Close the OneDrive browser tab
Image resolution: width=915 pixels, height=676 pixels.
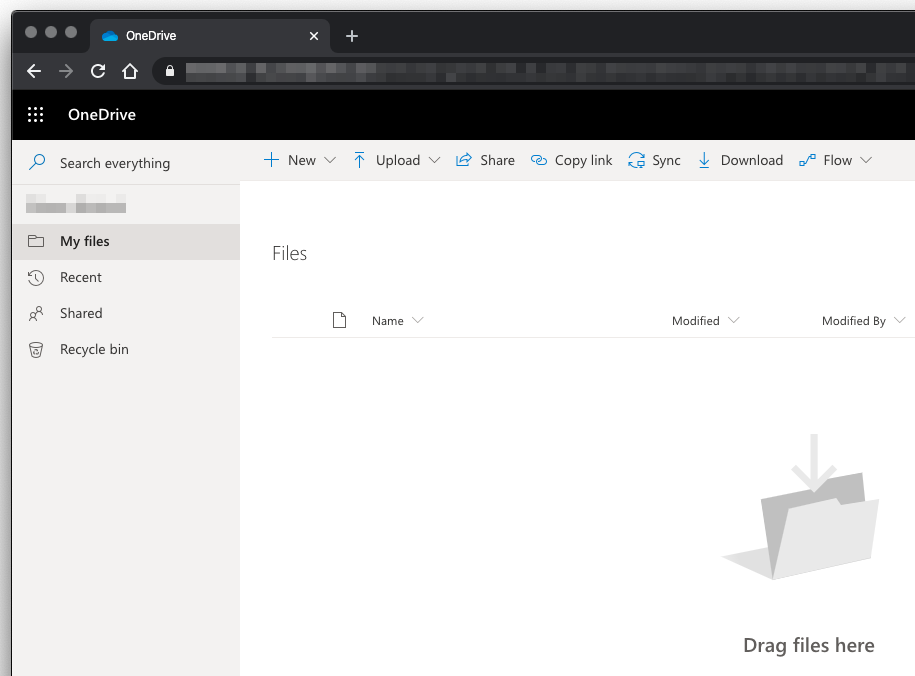[x=314, y=36]
